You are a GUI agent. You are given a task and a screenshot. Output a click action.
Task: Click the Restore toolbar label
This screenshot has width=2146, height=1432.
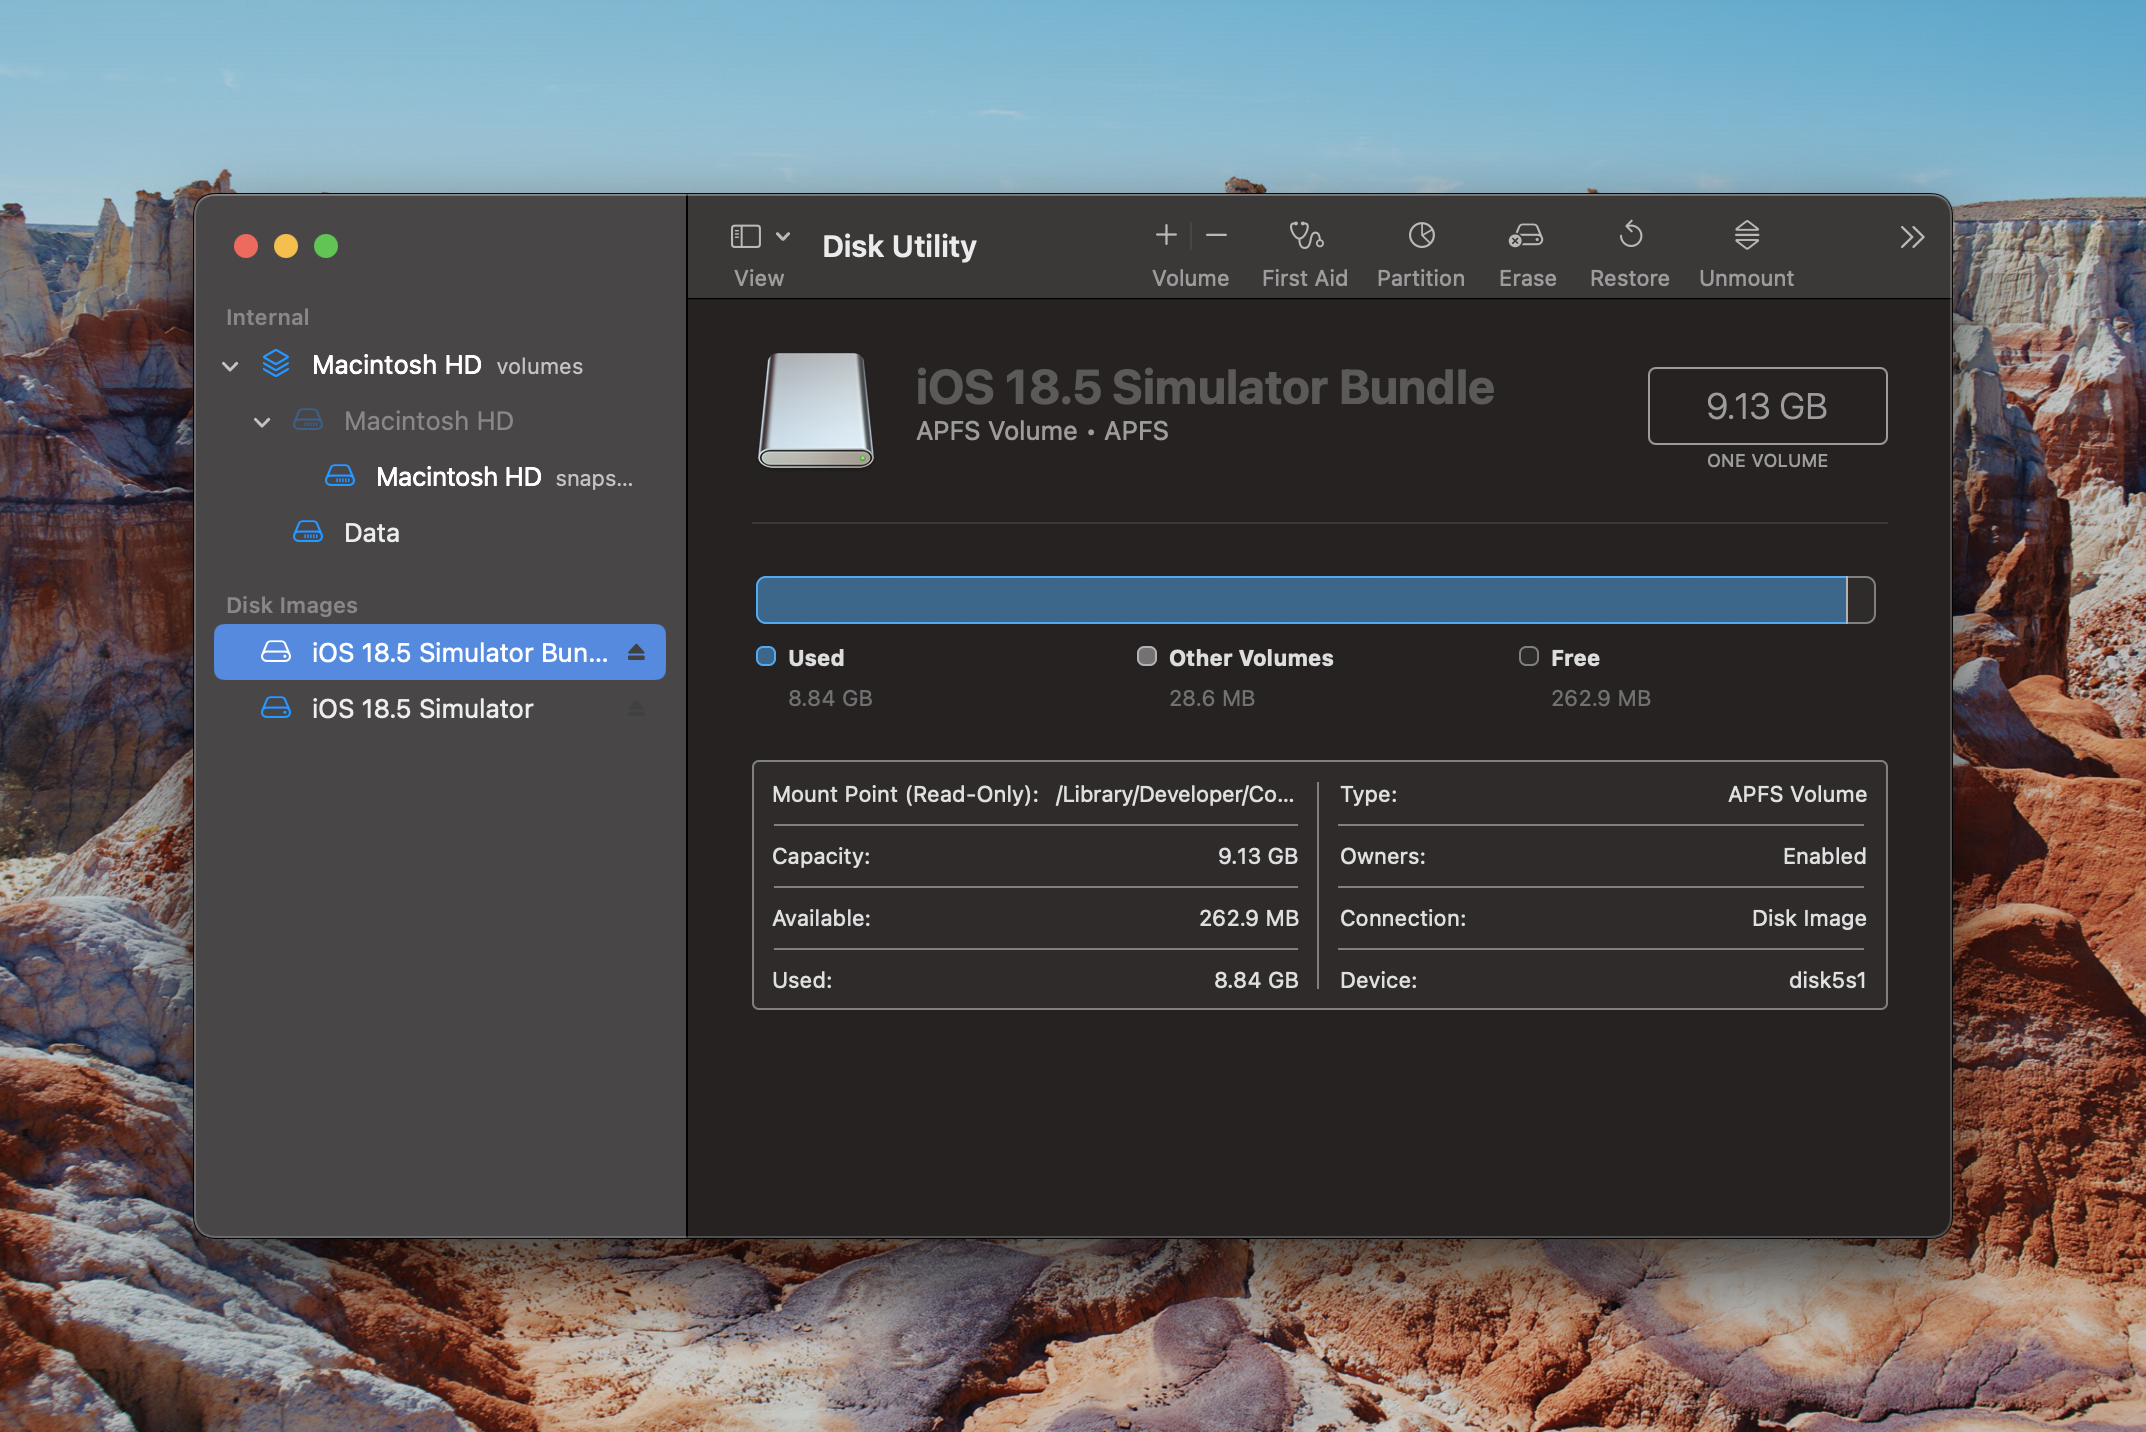[1629, 278]
